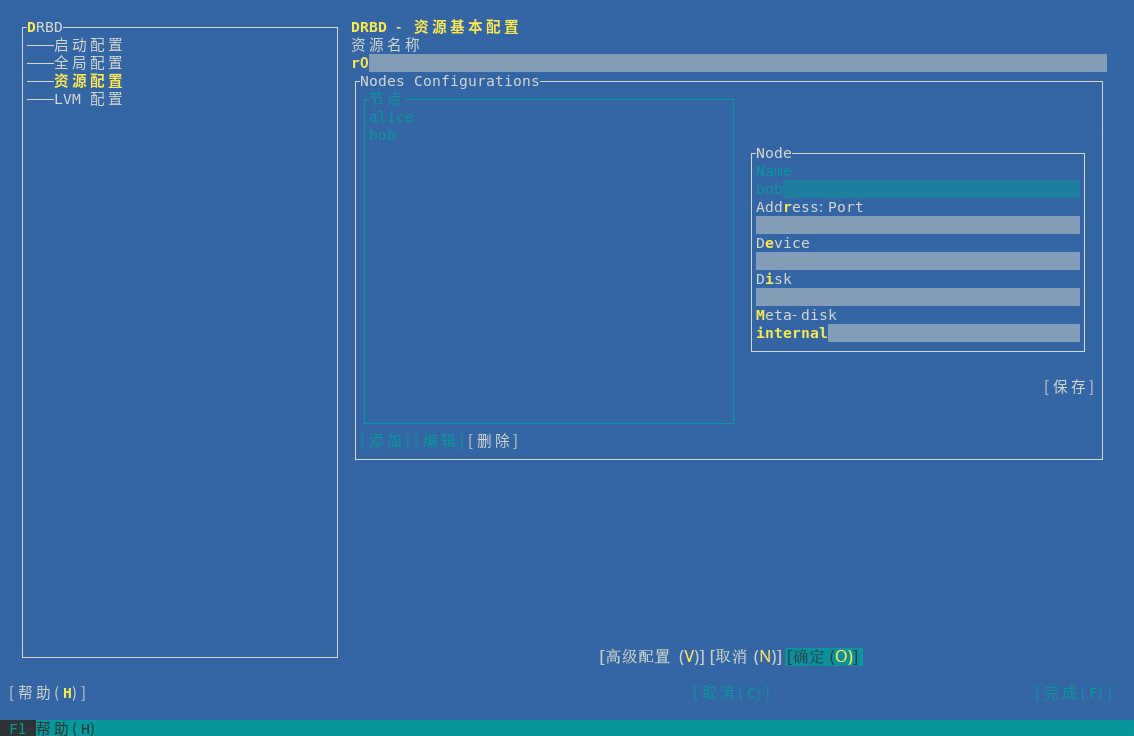Screen dimensions: 1134x736
Task: Focus the 资源名称 field containing r0
Action: 729,63
